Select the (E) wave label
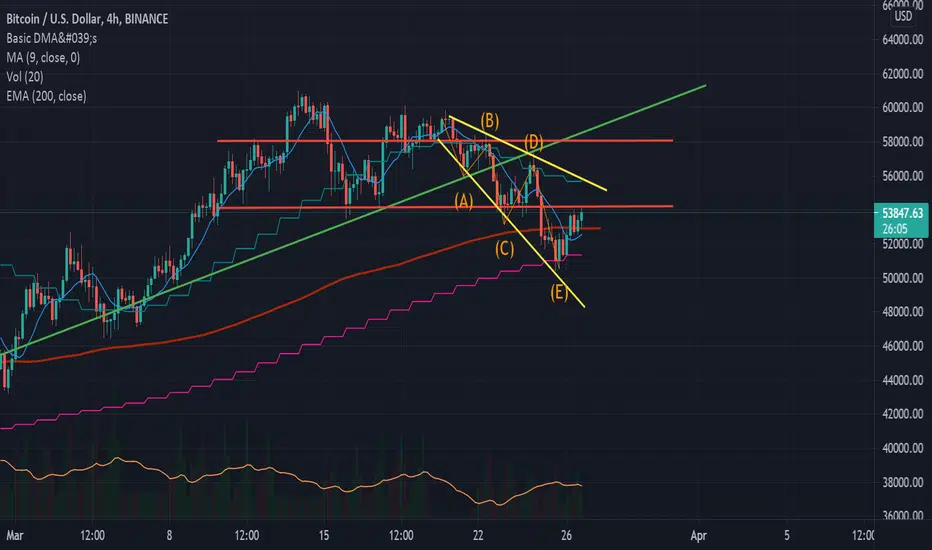 (559, 293)
